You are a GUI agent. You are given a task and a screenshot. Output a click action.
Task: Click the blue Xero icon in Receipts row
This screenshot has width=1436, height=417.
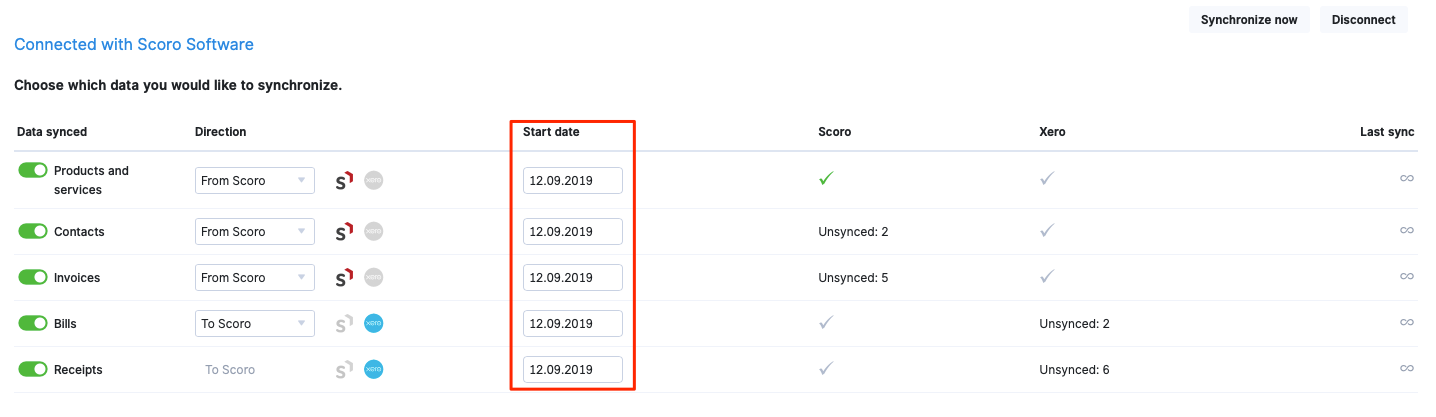coord(374,370)
